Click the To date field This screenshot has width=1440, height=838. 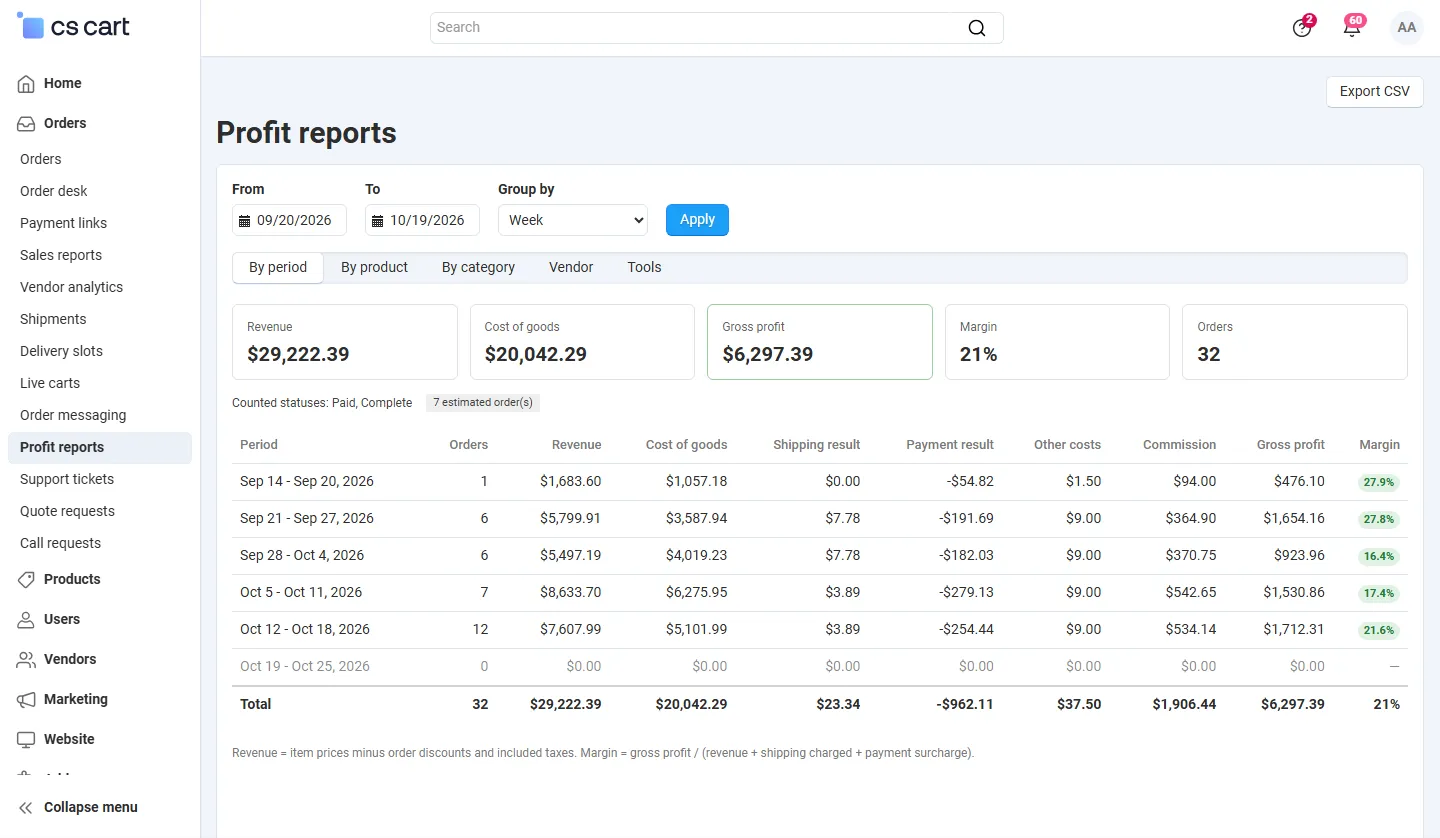click(422, 220)
